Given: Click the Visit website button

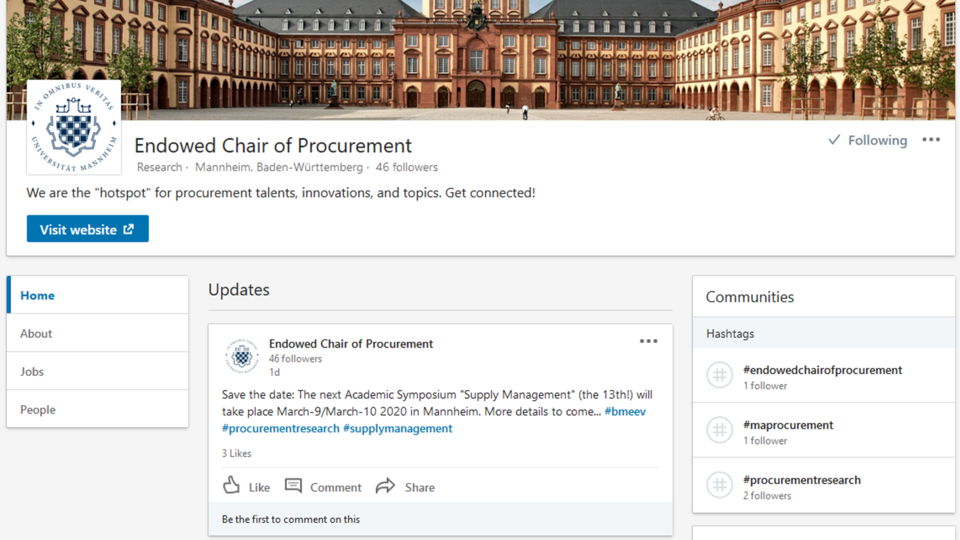Looking at the screenshot, I should (88, 229).
